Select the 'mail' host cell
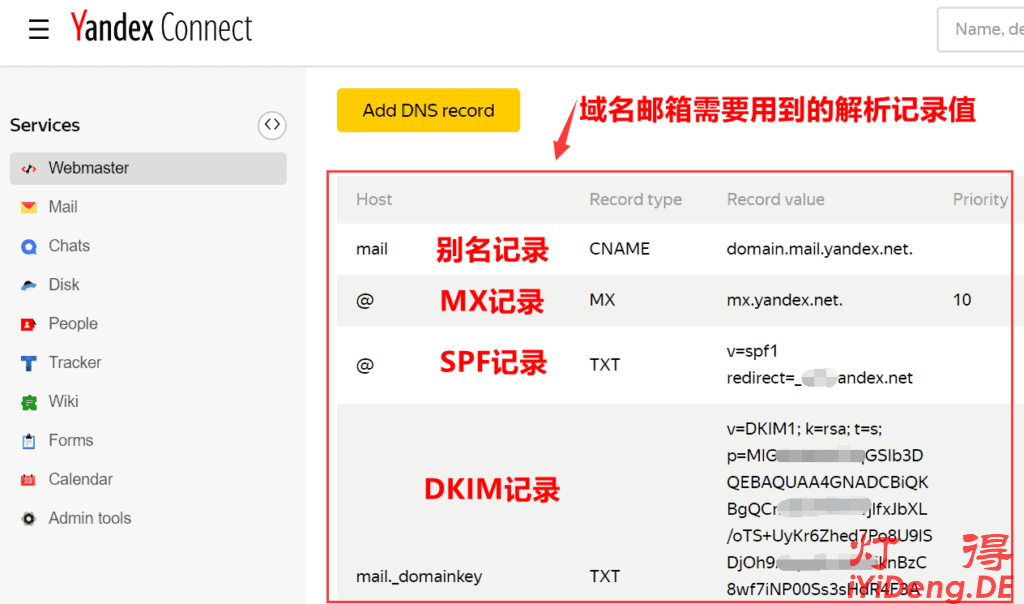Viewport: 1024px width, 604px height. pos(372,249)
